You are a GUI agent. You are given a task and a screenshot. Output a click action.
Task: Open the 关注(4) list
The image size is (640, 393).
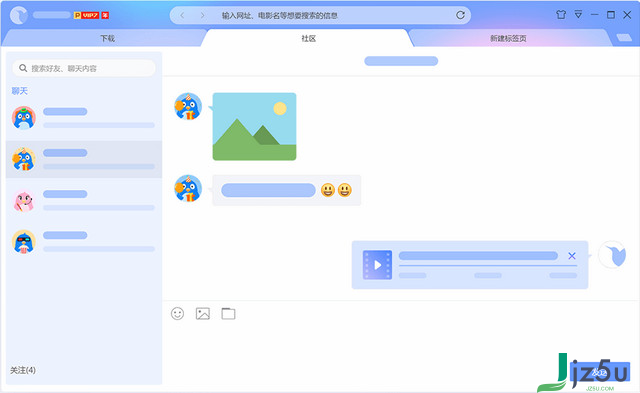[23, 370]
